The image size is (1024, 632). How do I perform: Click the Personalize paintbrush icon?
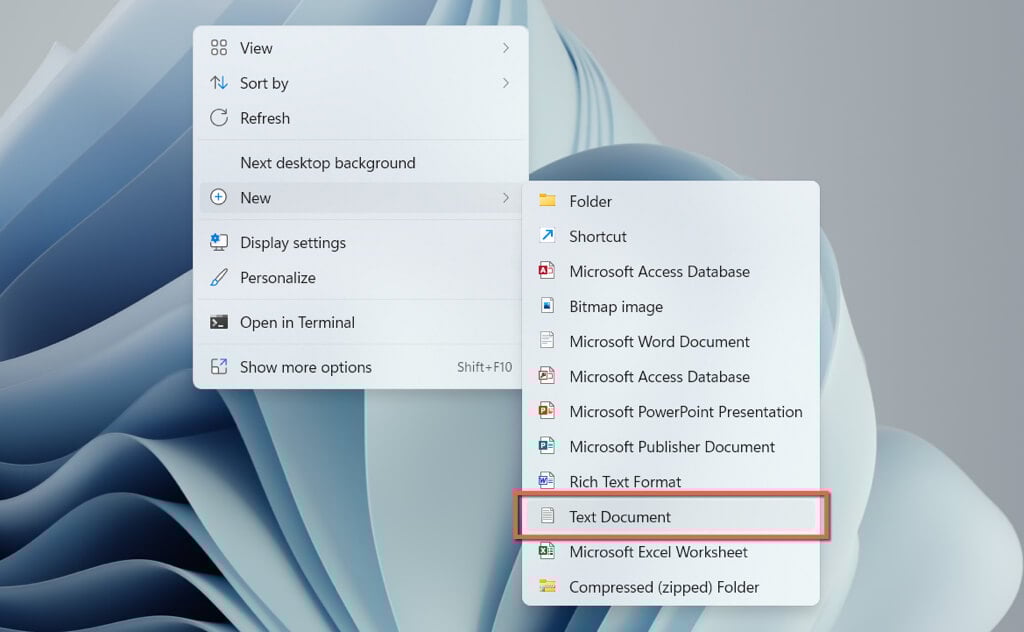[219, 277]
